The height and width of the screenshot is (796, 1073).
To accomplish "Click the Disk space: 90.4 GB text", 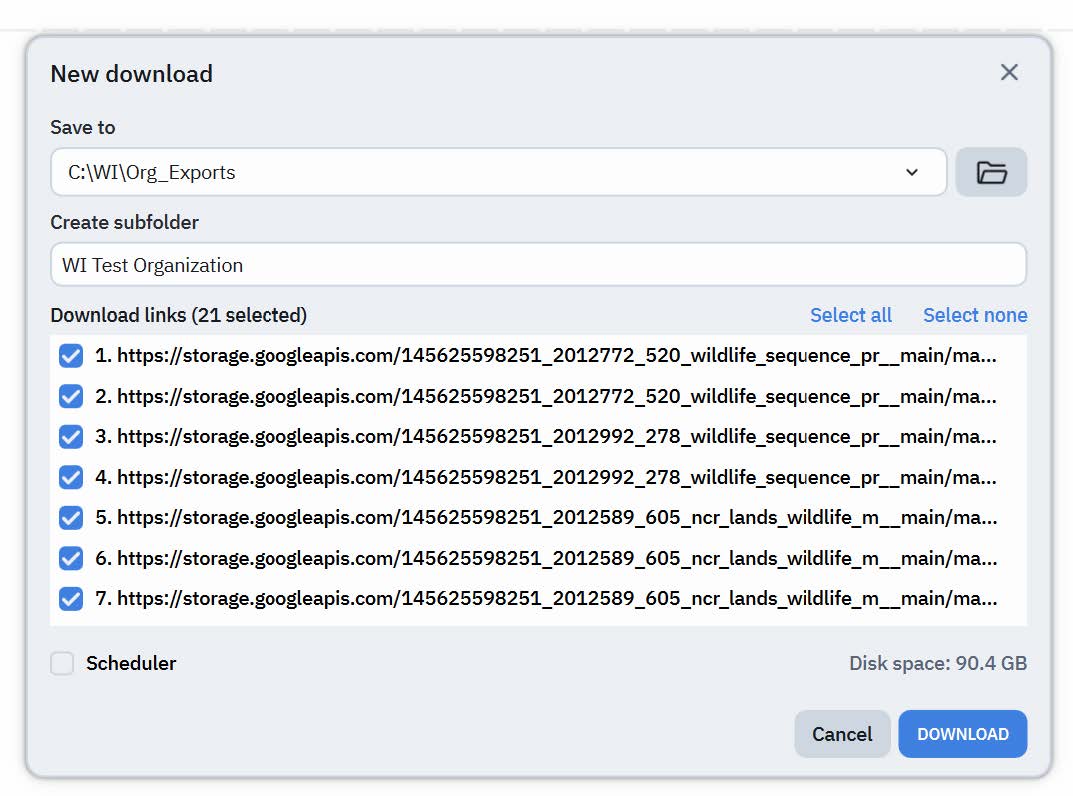I will click(x=938, y=663).
